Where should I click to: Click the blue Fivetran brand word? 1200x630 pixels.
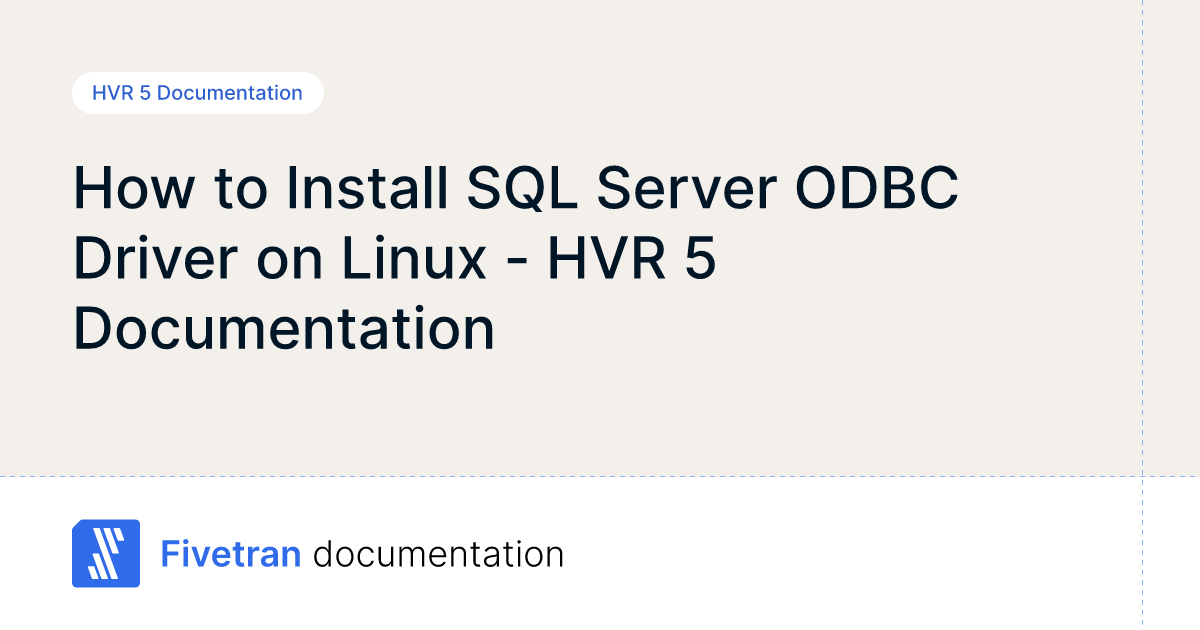231,554
